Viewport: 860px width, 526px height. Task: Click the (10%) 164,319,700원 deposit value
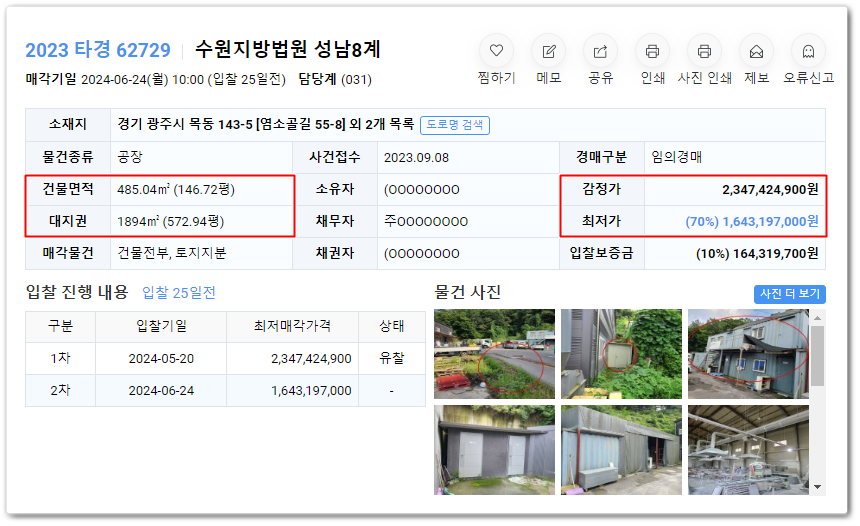(757, 253)
